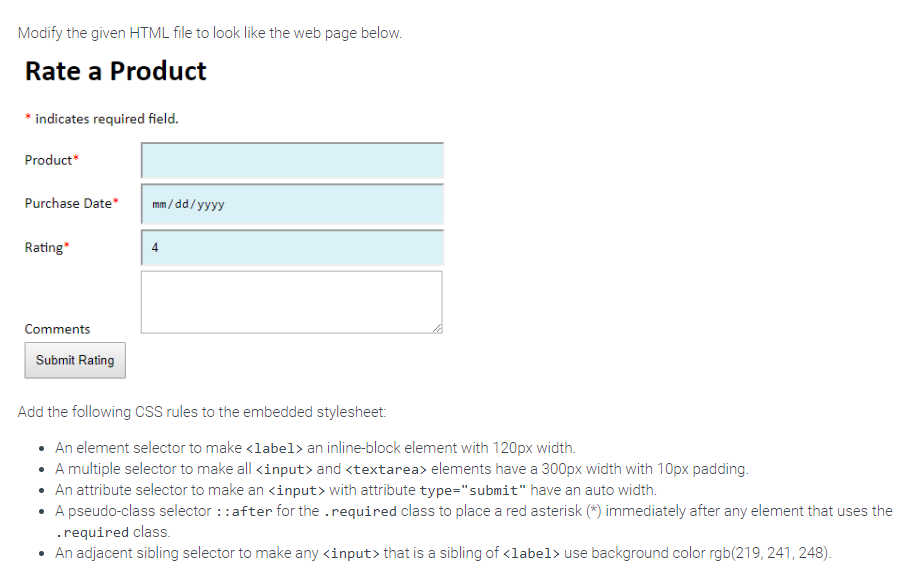918x568 pixels.
Task: Select the mm segment of the date field
Action: tap(159, 204)
